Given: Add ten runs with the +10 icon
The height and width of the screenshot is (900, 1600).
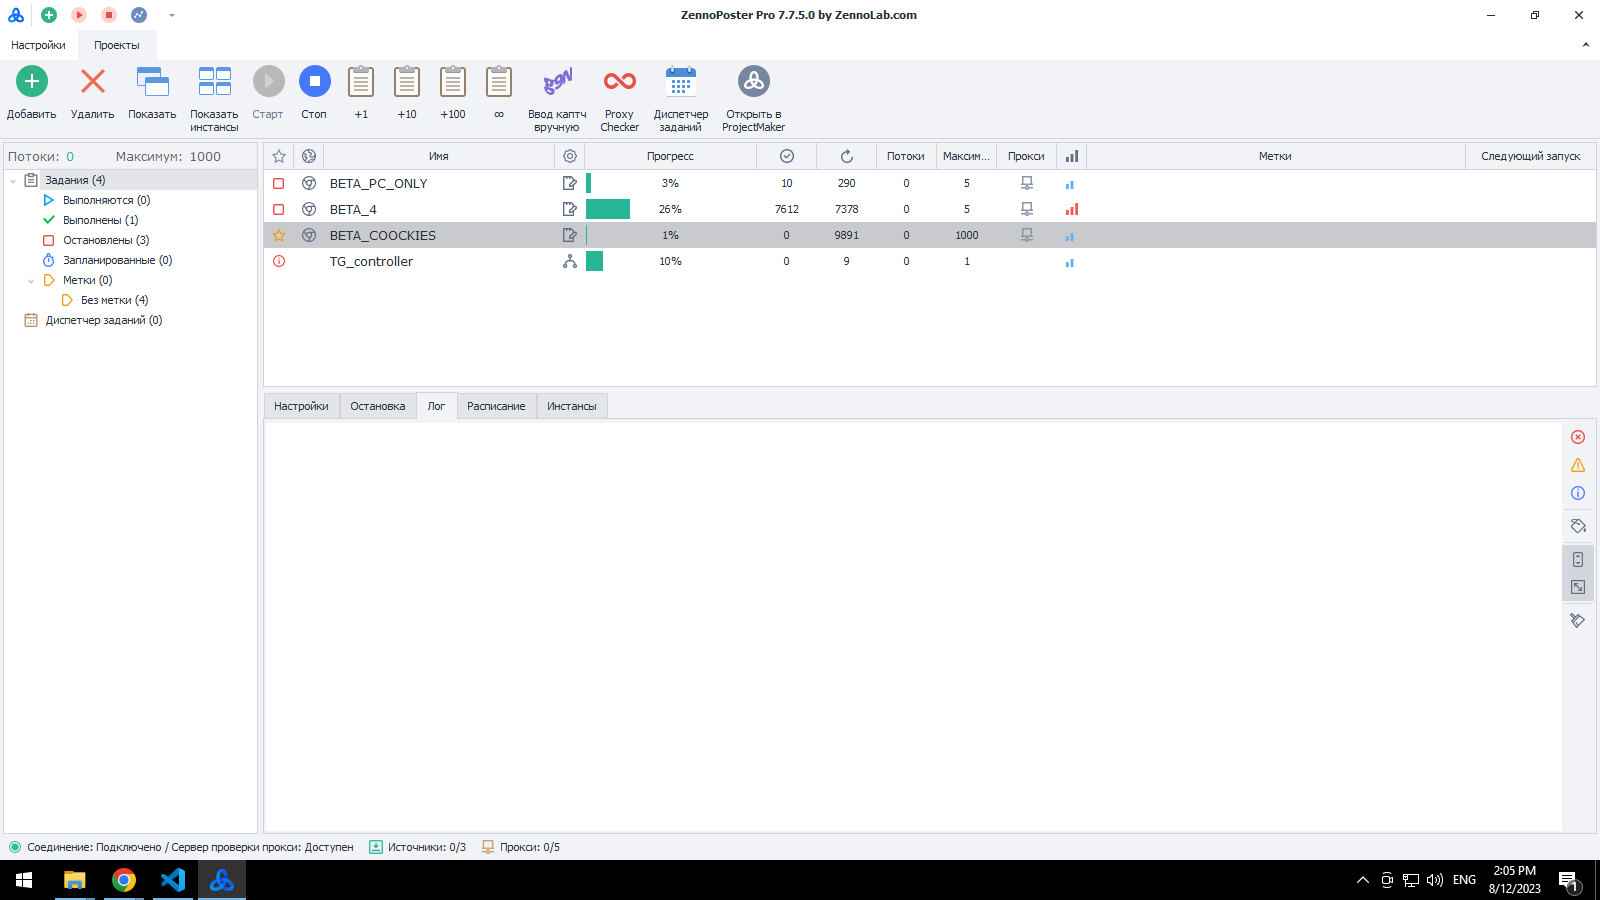Looking at the screenshot, I should [x=407, y=81].
